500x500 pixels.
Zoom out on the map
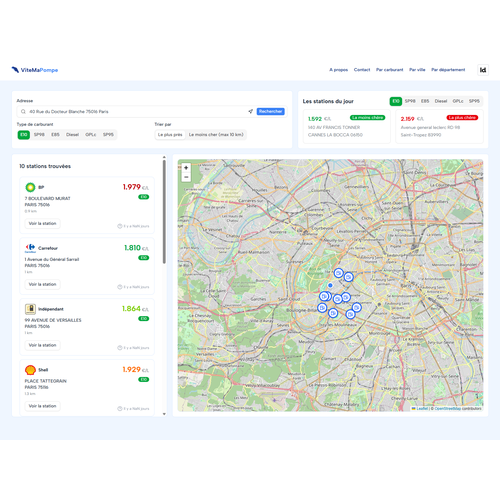(186, 177)
